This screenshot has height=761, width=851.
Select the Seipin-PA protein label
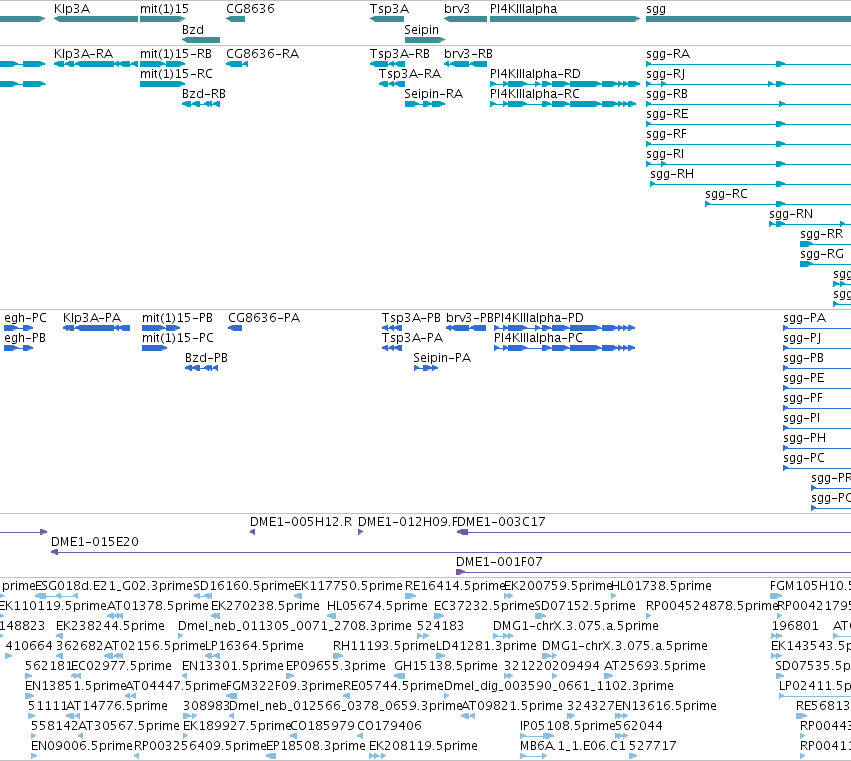tap(442, 358)
